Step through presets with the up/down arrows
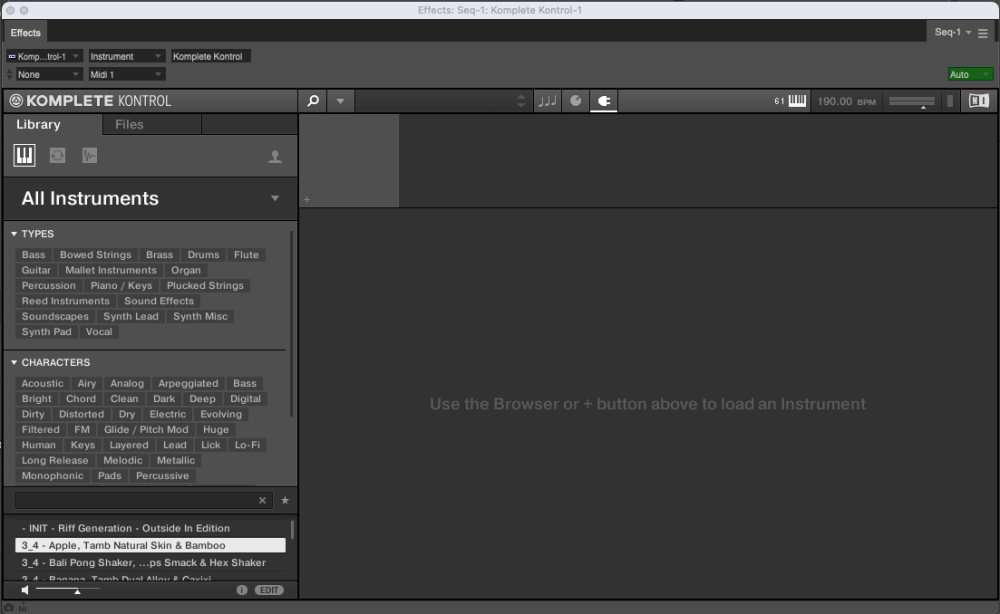The width and height of the screenshot is (1000, 614). tap(521, 101)
